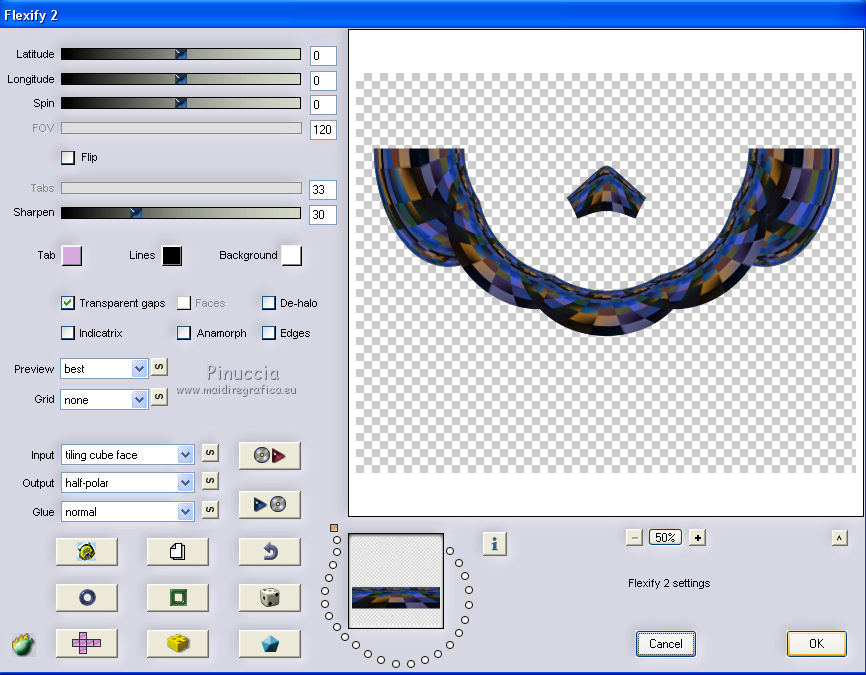The image size is (866, 675).
Task: Open the Tab color swatch
Action: point(72,256)
